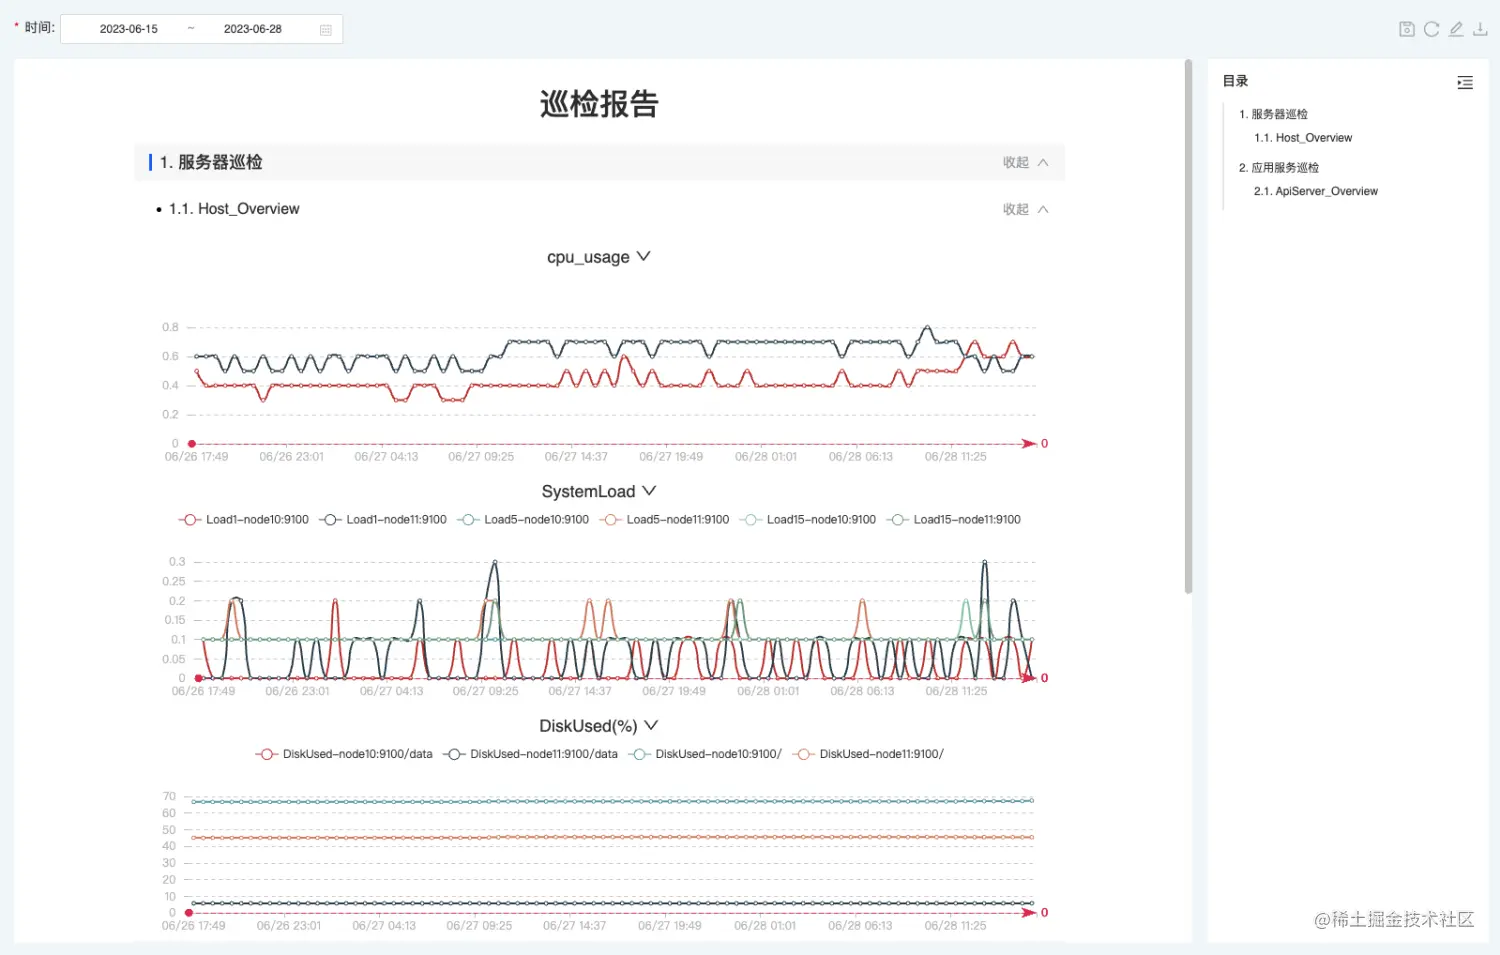The image size is (1500, 955).
Task: Open the calendar icon in date range field
Action: click(x=325, y=30)
